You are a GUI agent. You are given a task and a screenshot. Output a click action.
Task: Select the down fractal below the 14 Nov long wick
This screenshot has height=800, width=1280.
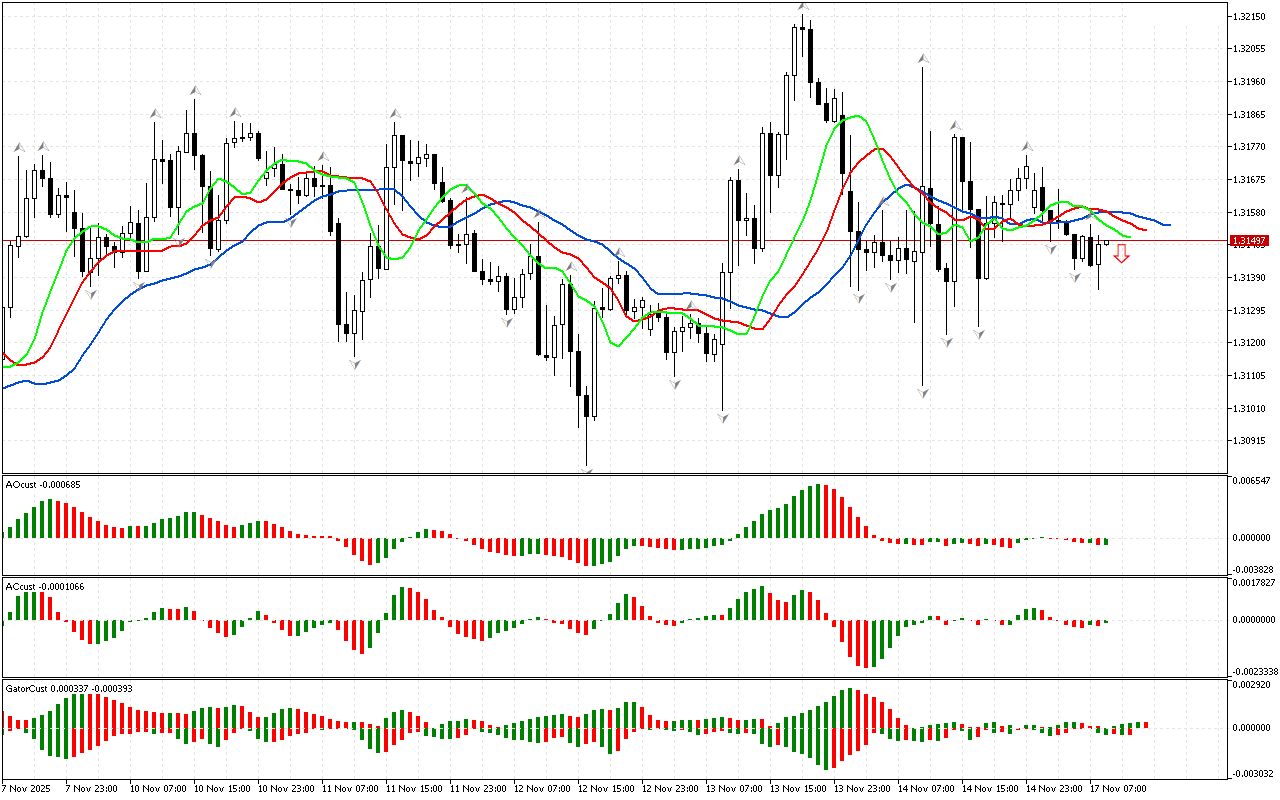pos(922,393)
